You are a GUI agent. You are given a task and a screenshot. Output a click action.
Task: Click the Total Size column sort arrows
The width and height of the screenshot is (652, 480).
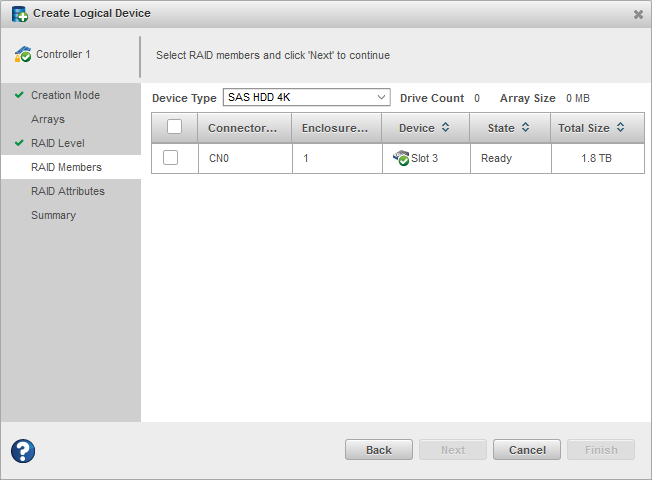point(620,128)
